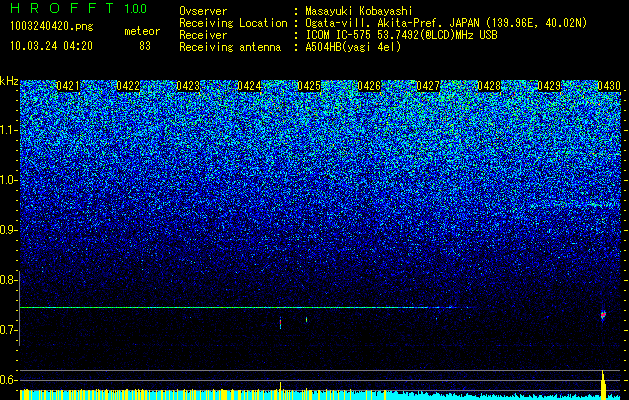
Task: Click the tall yellow signal peak near 0430
Action: point(603,385)
